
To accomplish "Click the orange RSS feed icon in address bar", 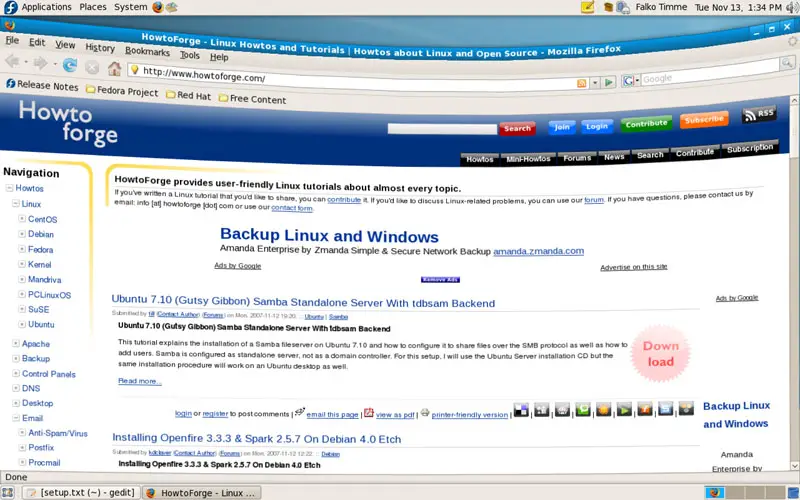I will [x=581, y=83].
